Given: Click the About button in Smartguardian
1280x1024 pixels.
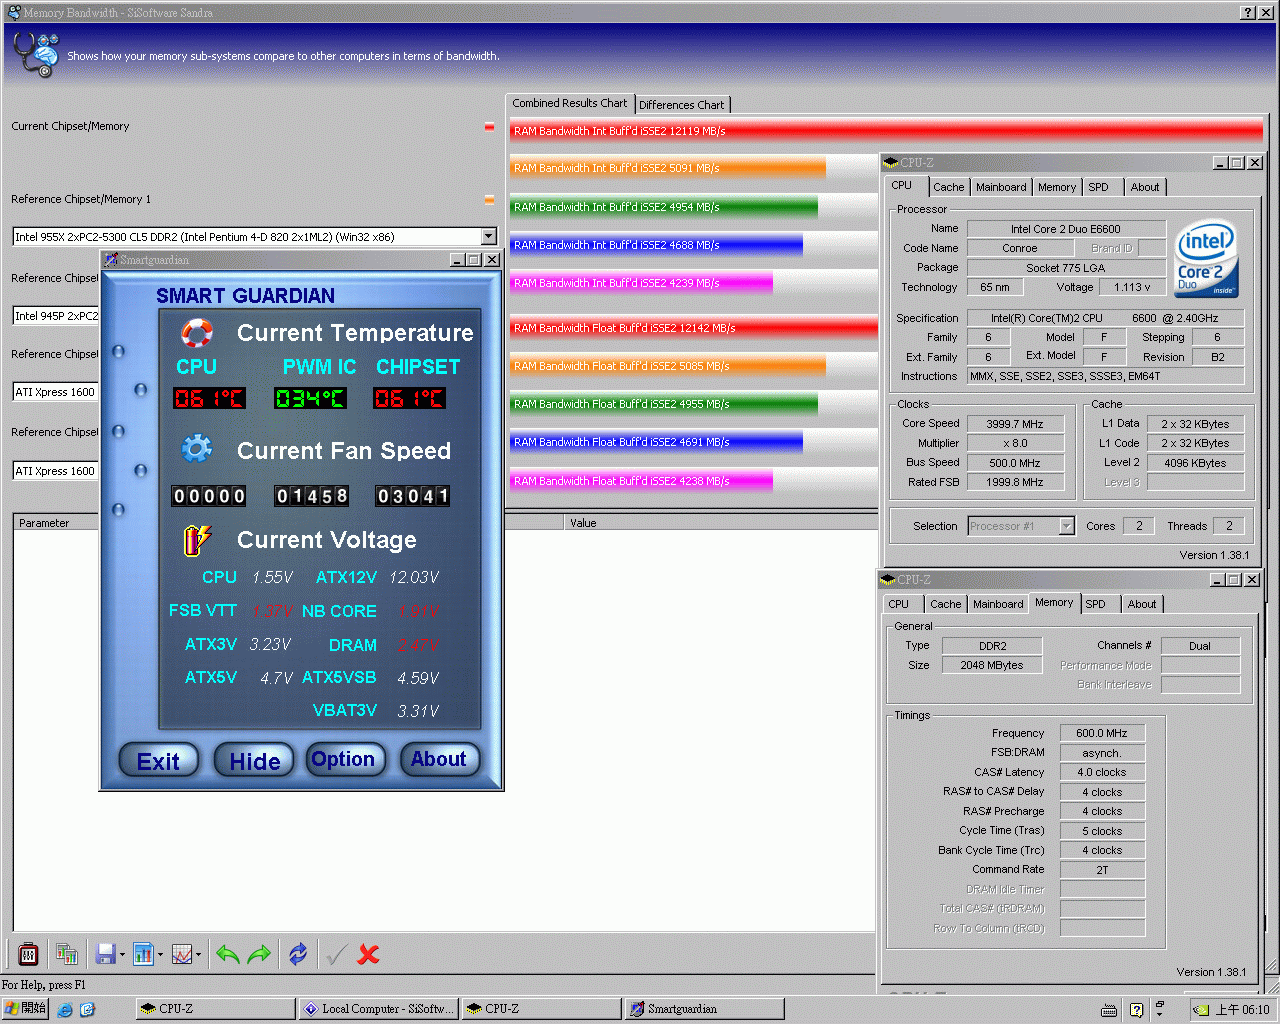Looking at the screenshot, I should tap(439, 759).
